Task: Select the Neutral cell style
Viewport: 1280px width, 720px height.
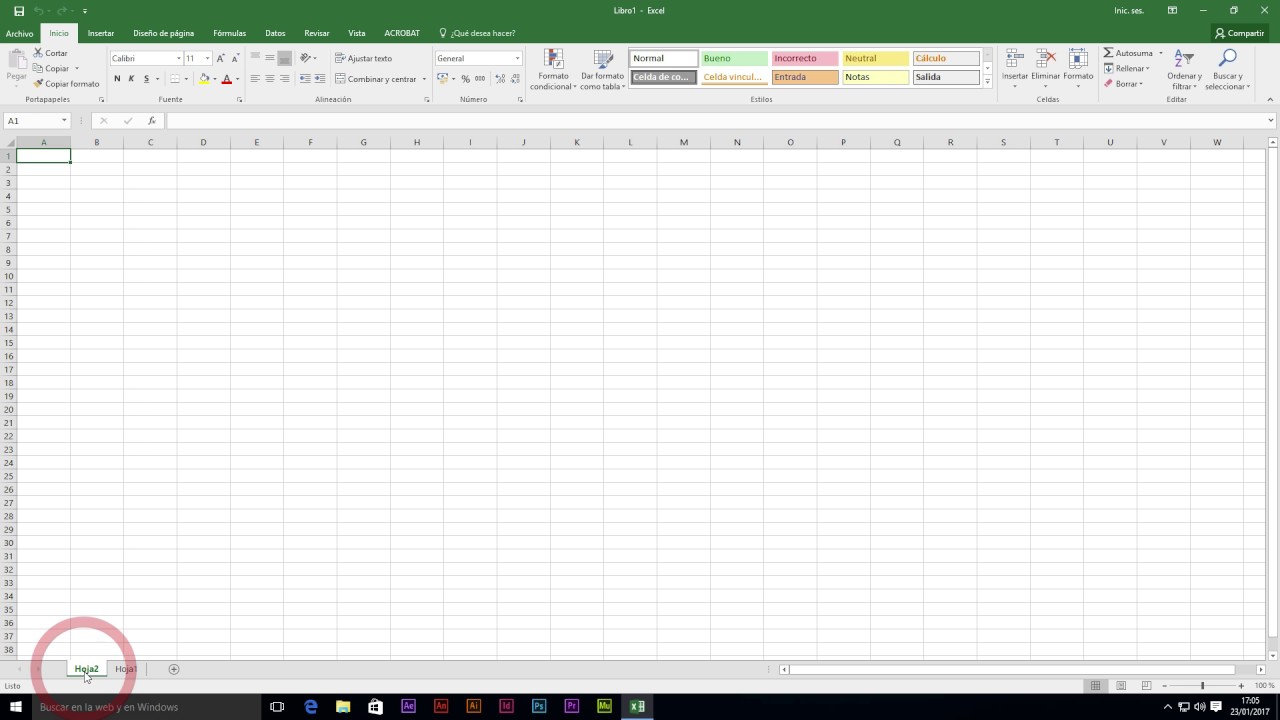Action: pos(875,58)
